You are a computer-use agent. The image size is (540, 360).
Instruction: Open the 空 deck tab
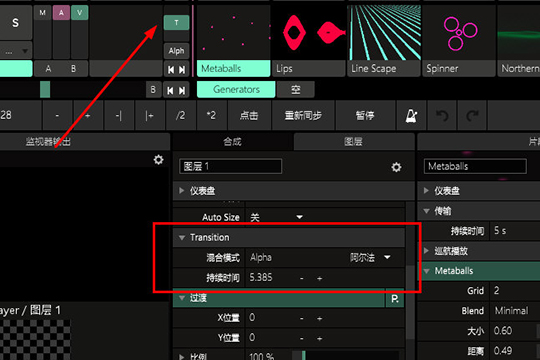(x=295, y=90)
